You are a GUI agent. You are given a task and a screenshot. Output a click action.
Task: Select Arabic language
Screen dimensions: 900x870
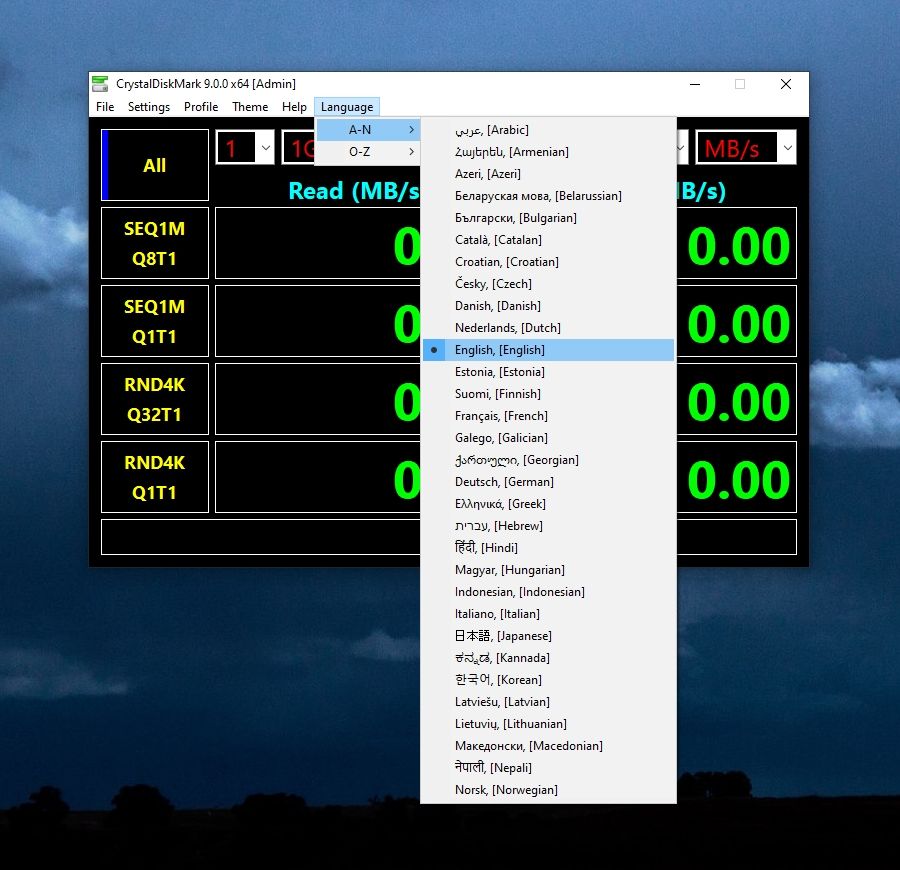click(548, 130)
